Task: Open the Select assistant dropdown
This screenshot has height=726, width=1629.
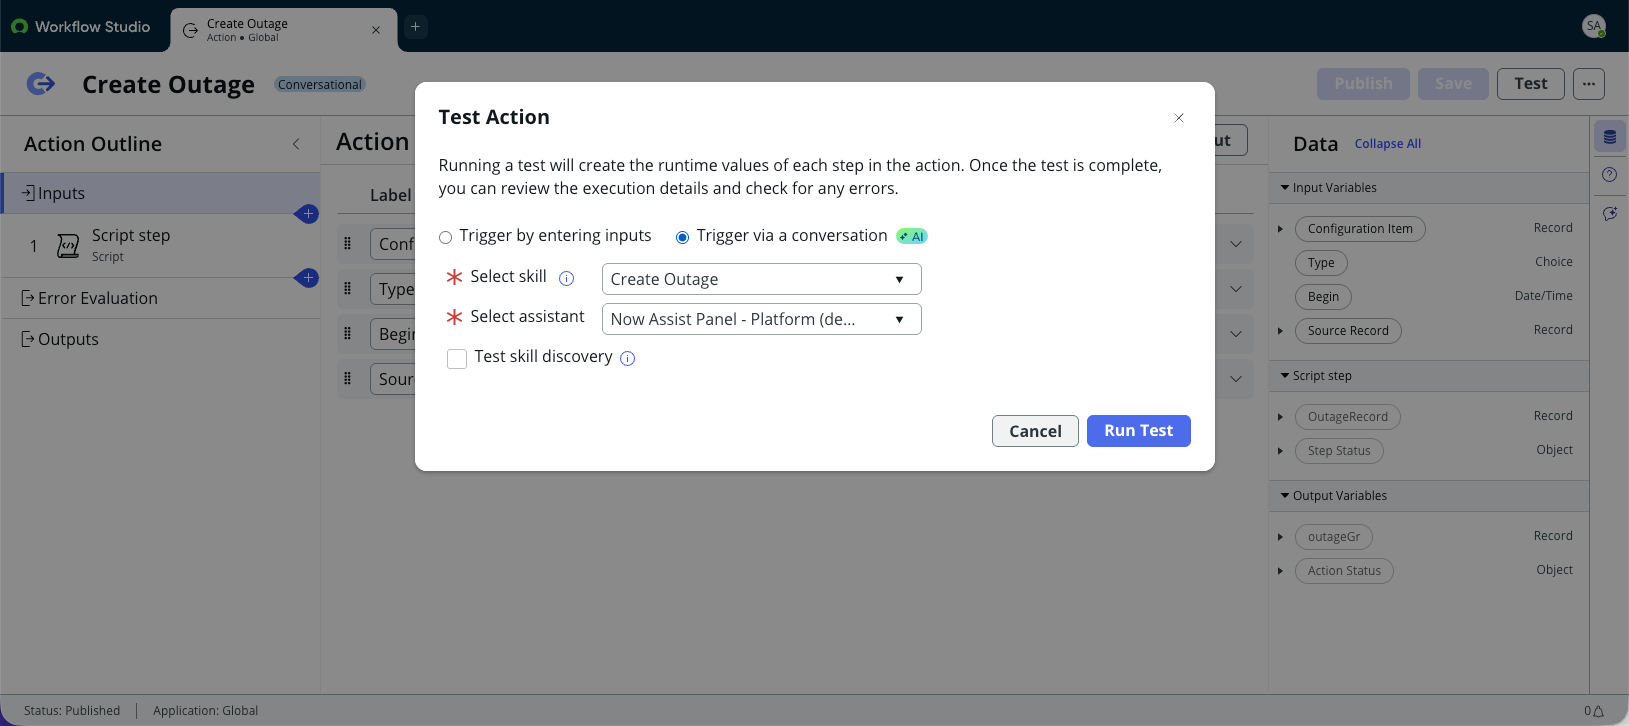Action: [761, 319]
